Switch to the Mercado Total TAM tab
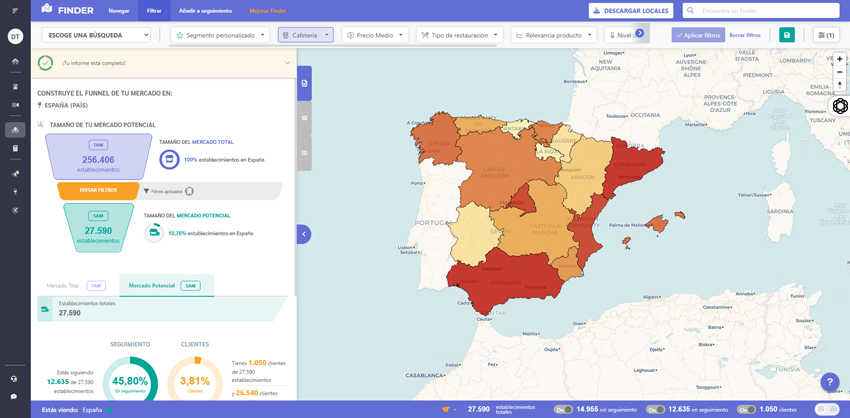The width and height of the screenshot is (850, 418). pyautogui.click(x=76, y=285)
